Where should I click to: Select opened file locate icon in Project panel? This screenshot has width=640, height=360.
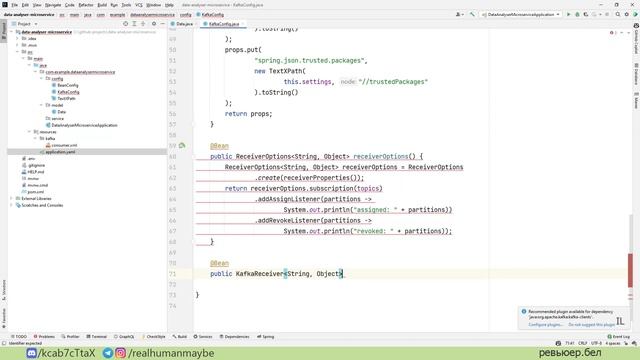pyautogui.click(x=125, y=24)
